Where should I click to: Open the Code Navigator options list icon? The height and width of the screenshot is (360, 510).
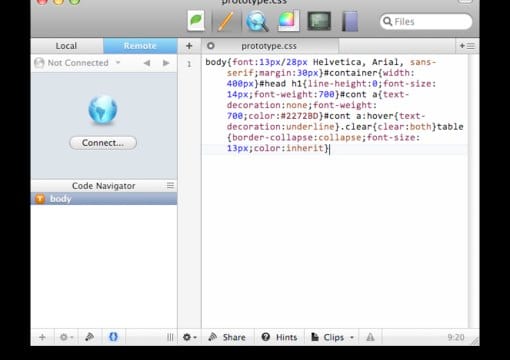[170, 185]
